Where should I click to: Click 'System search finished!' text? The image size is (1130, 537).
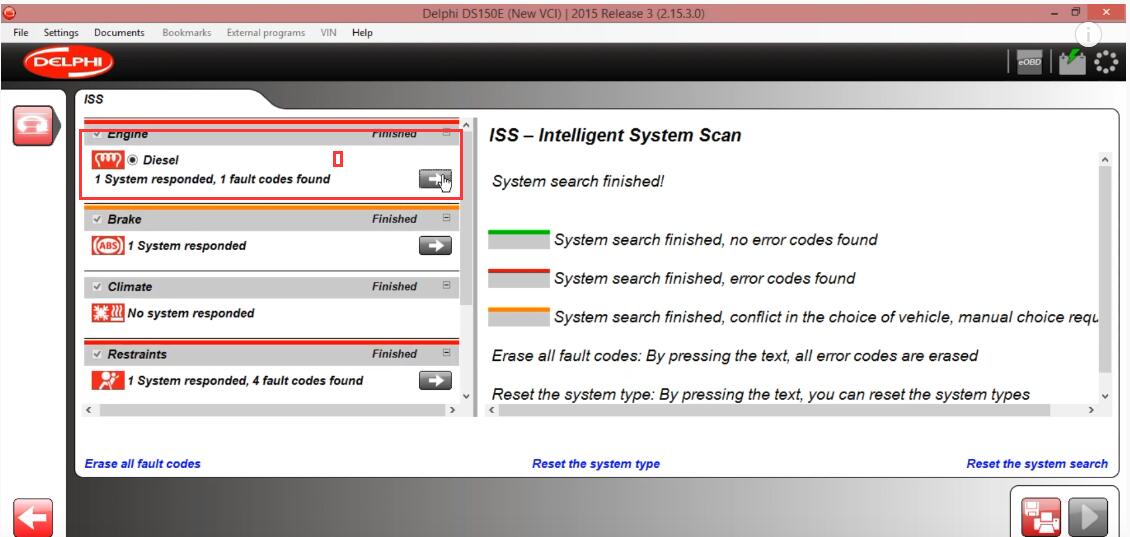[578, 182]
